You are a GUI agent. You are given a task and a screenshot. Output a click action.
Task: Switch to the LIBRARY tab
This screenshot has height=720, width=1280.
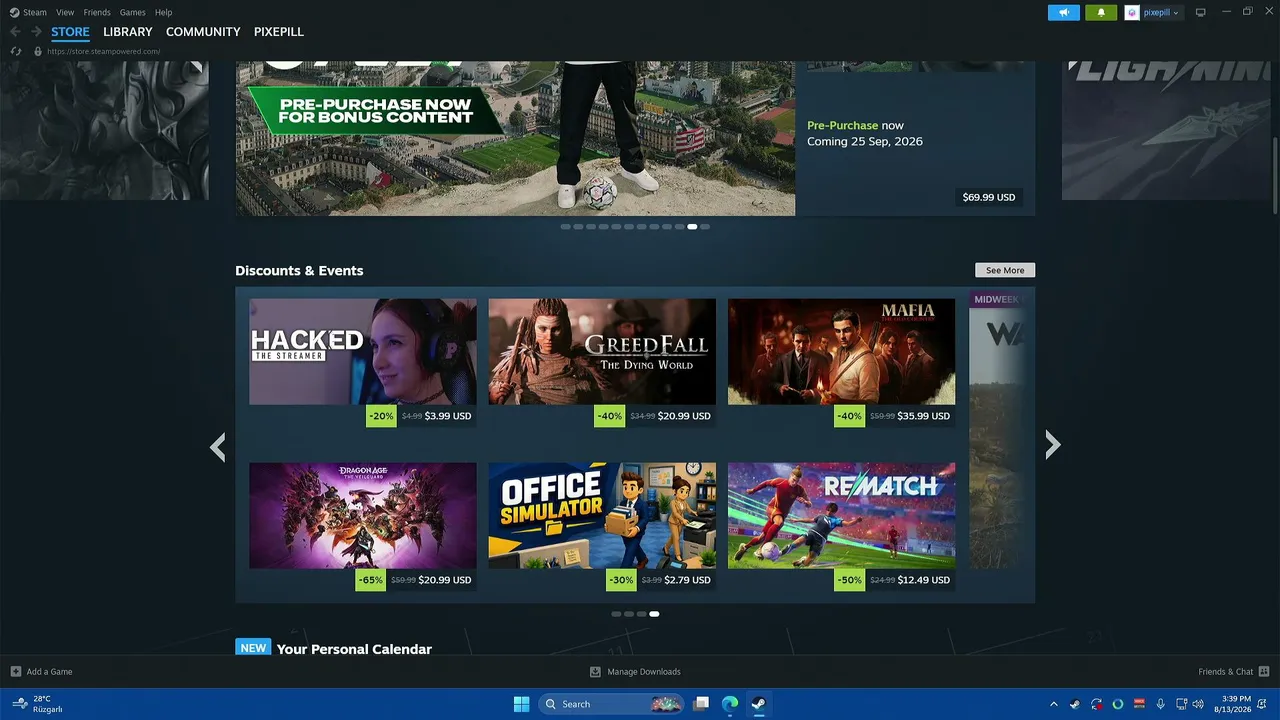pyautogui.click(x=128, y=32)
